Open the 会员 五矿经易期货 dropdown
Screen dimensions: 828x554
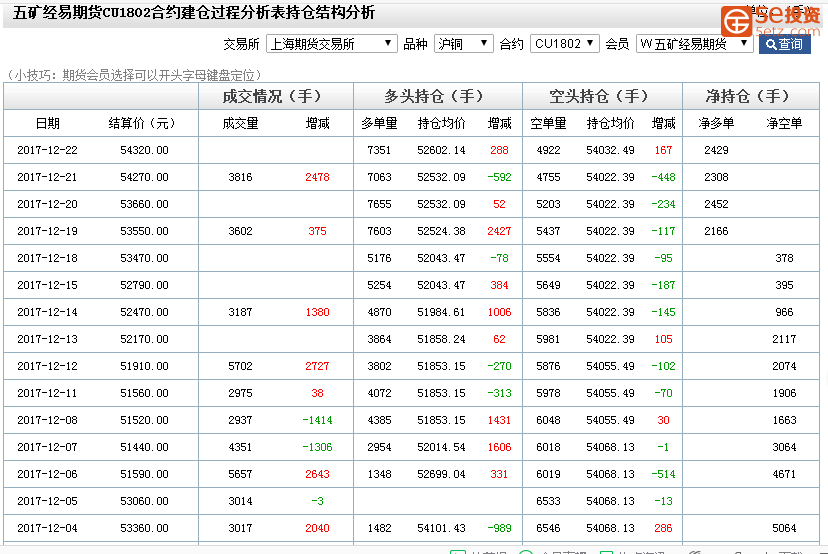click(694, 44)
